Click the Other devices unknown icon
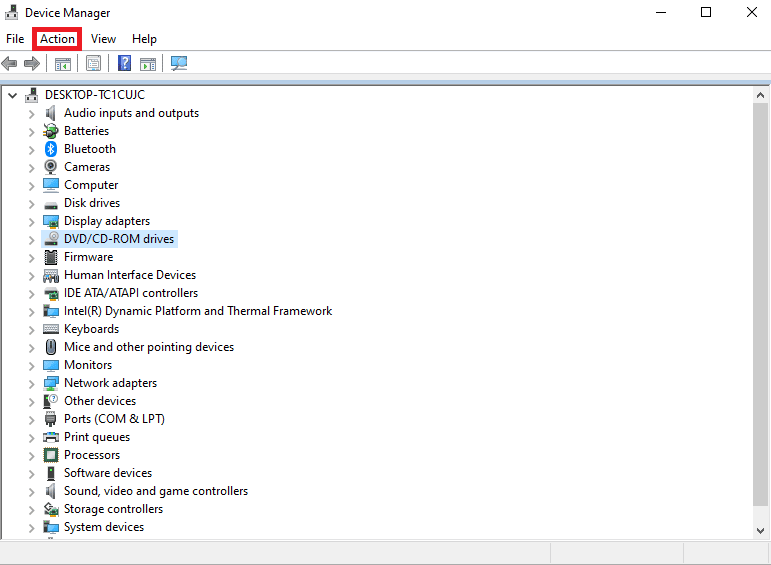Viewport: 771px width, 565px height. point(51,401)
